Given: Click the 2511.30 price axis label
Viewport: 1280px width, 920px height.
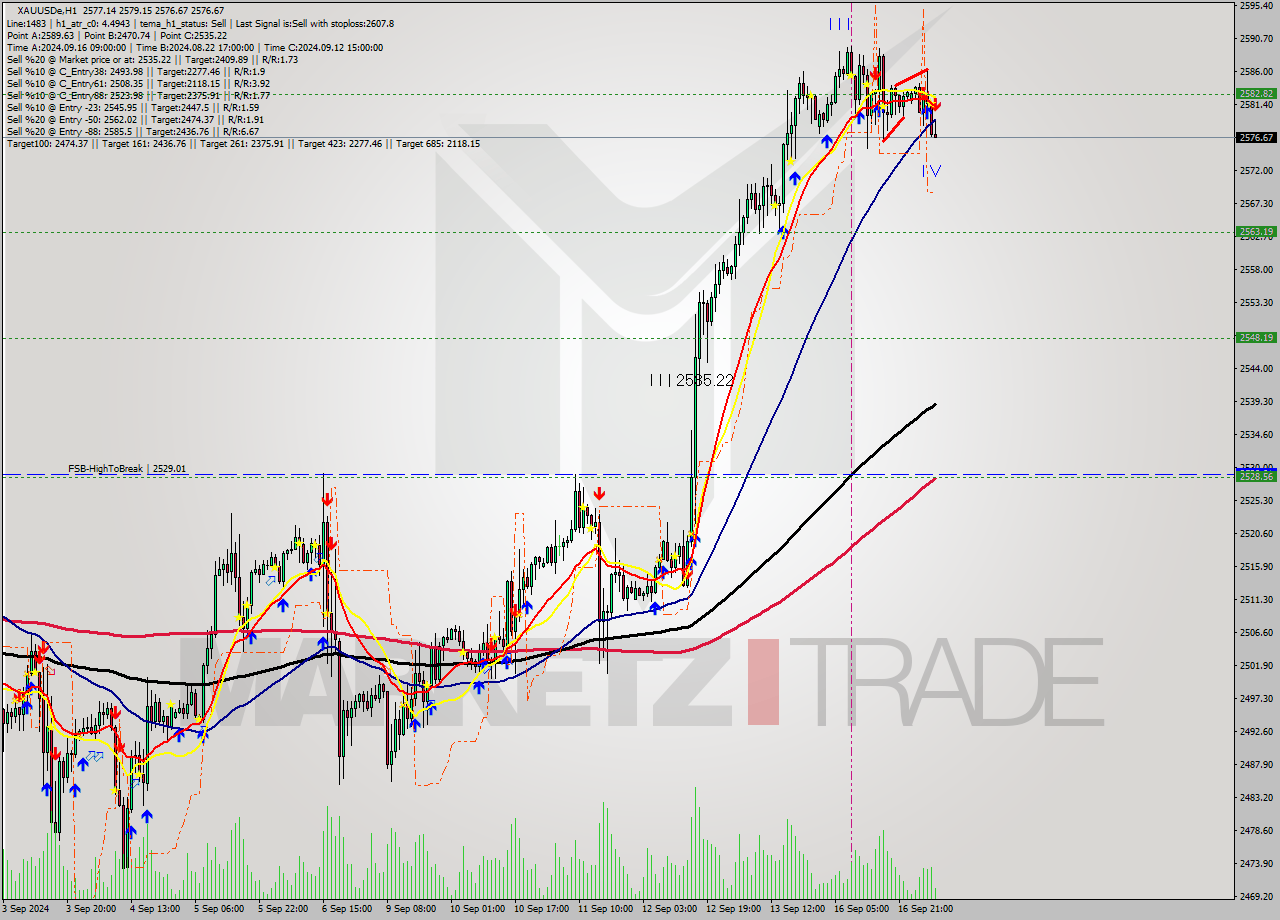Looking at the screenshot, I should pyautogui.click(x=1256, y=600).
